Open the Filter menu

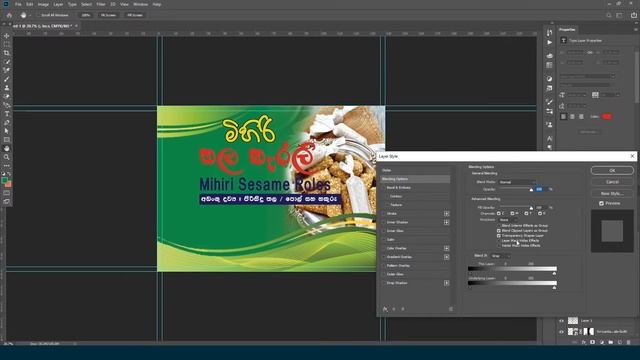pyautogui.click(x=101, y=4)
